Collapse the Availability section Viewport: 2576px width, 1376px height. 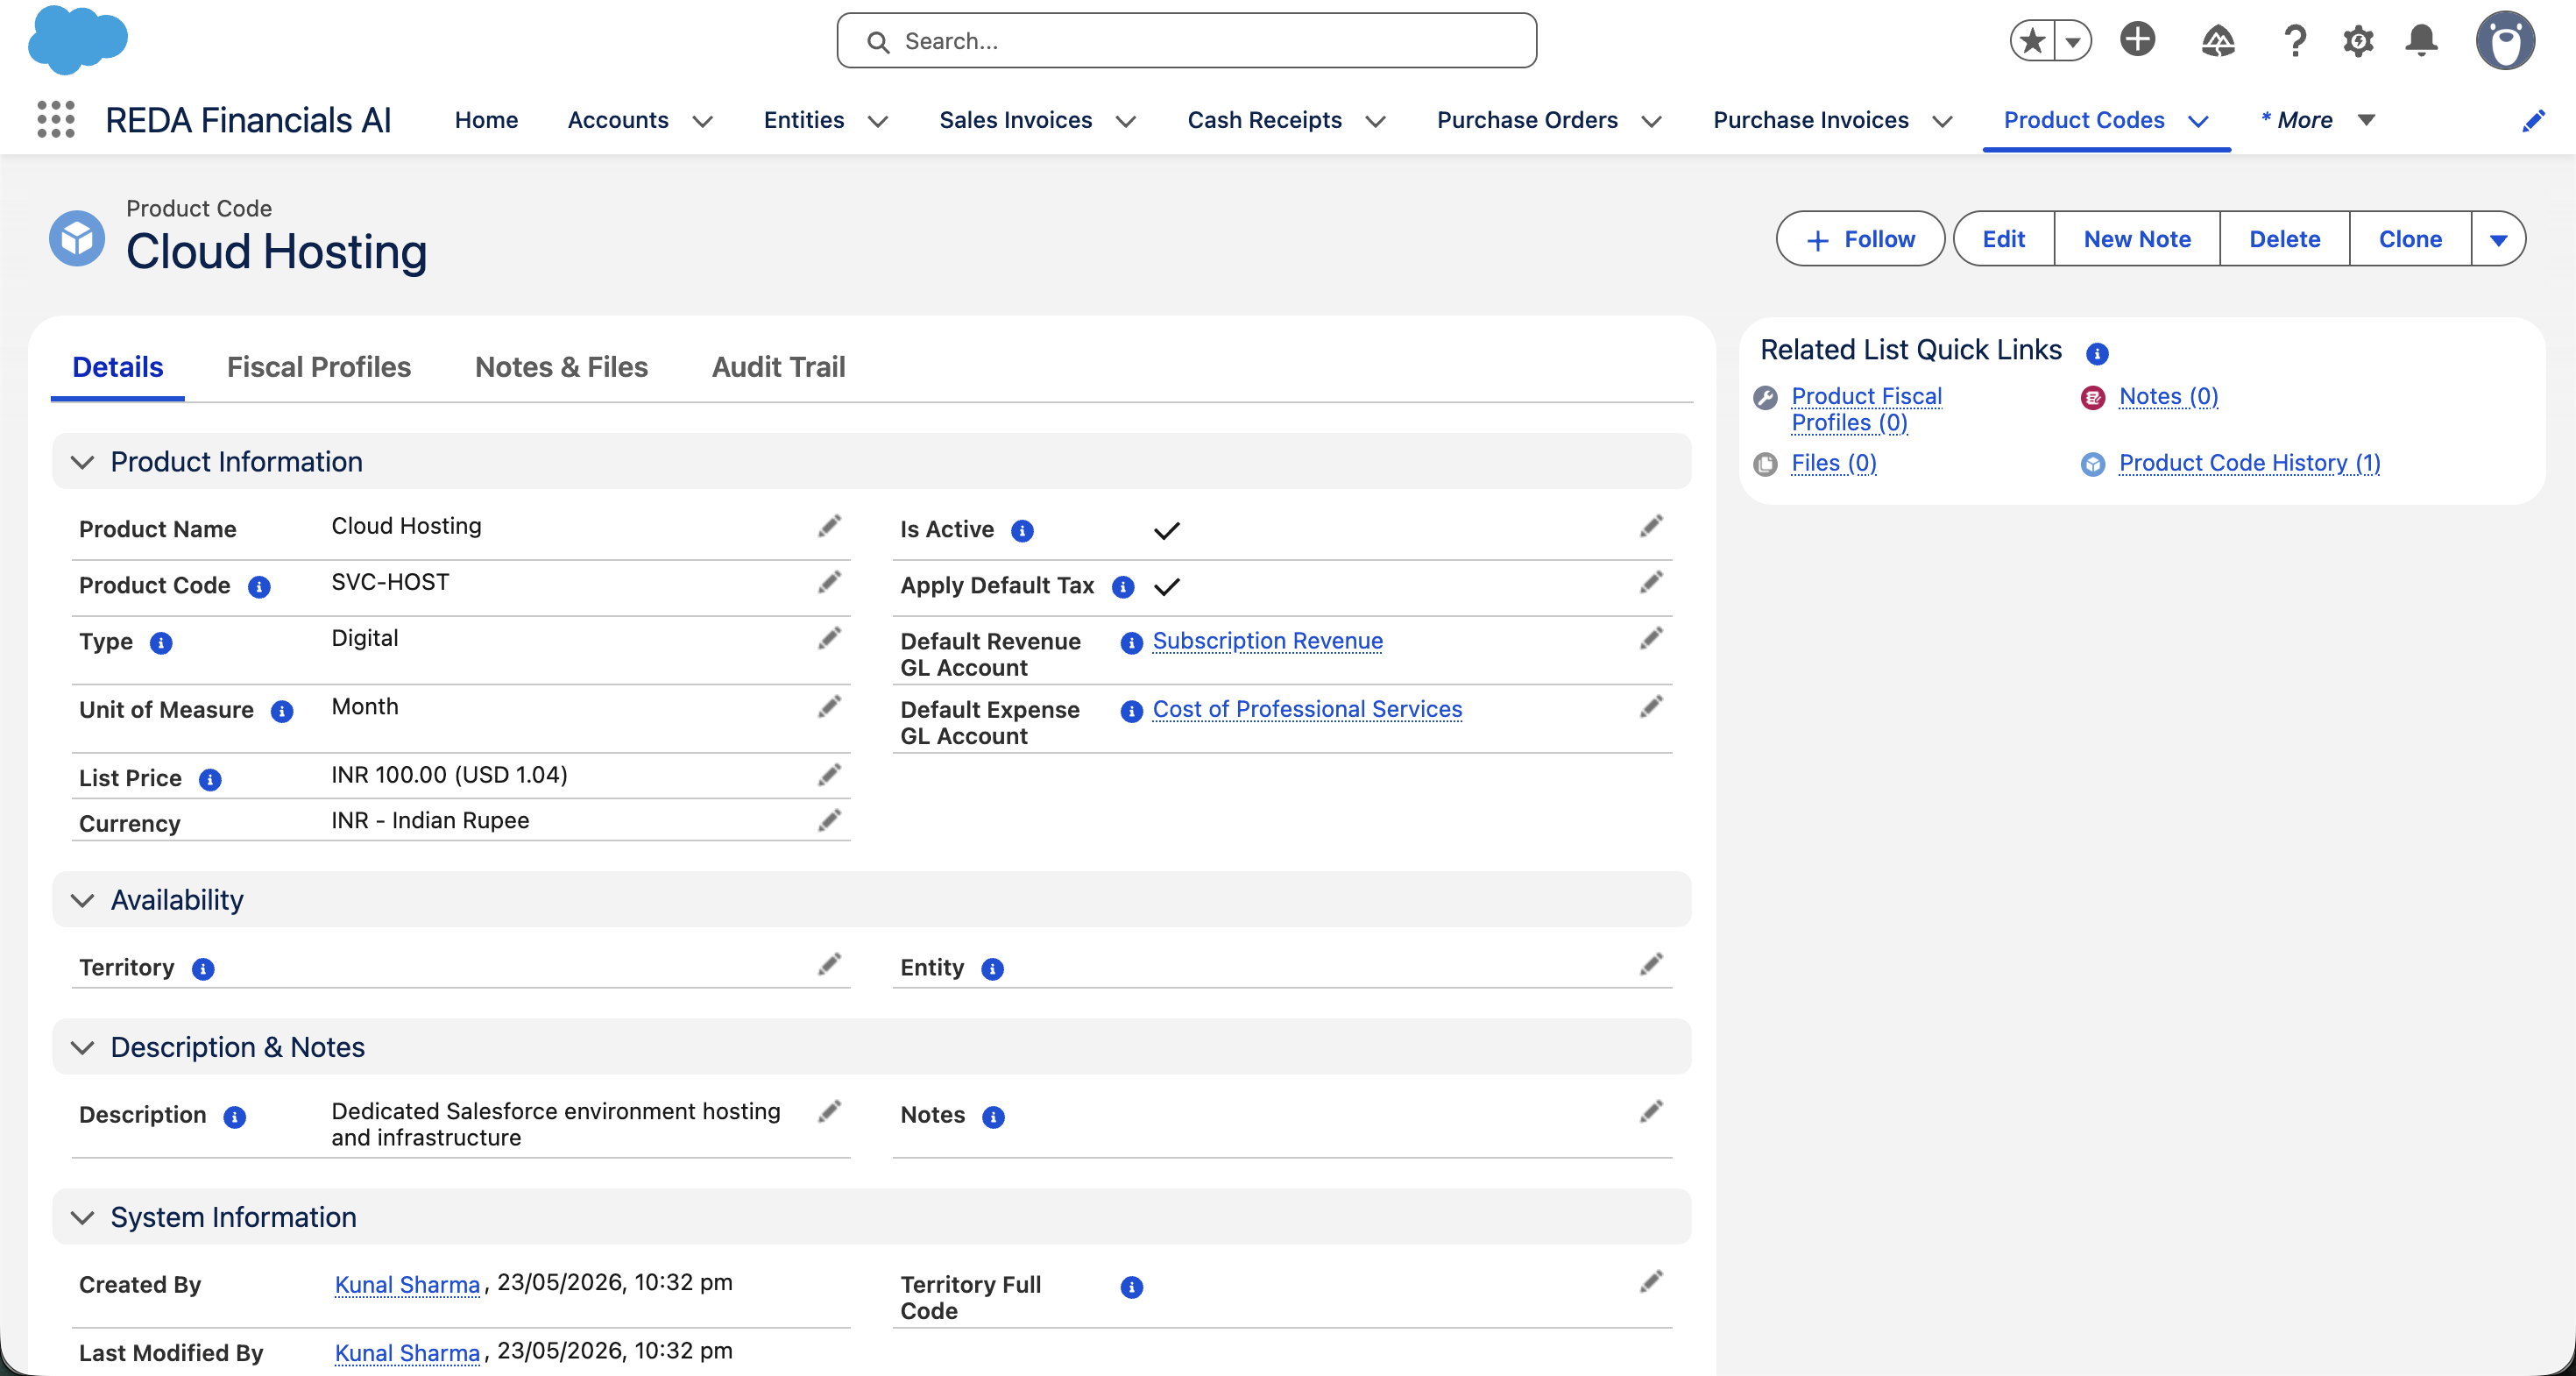pyautogui.click(x=83, y=900)
